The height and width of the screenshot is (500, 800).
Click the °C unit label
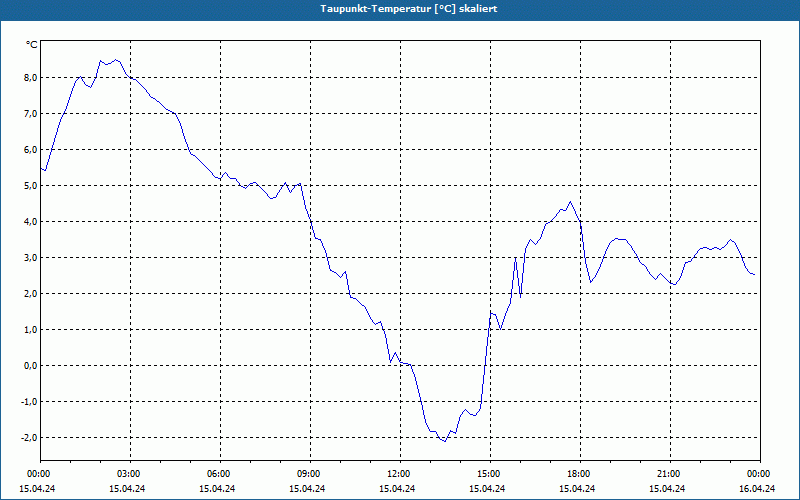[32, 45]
